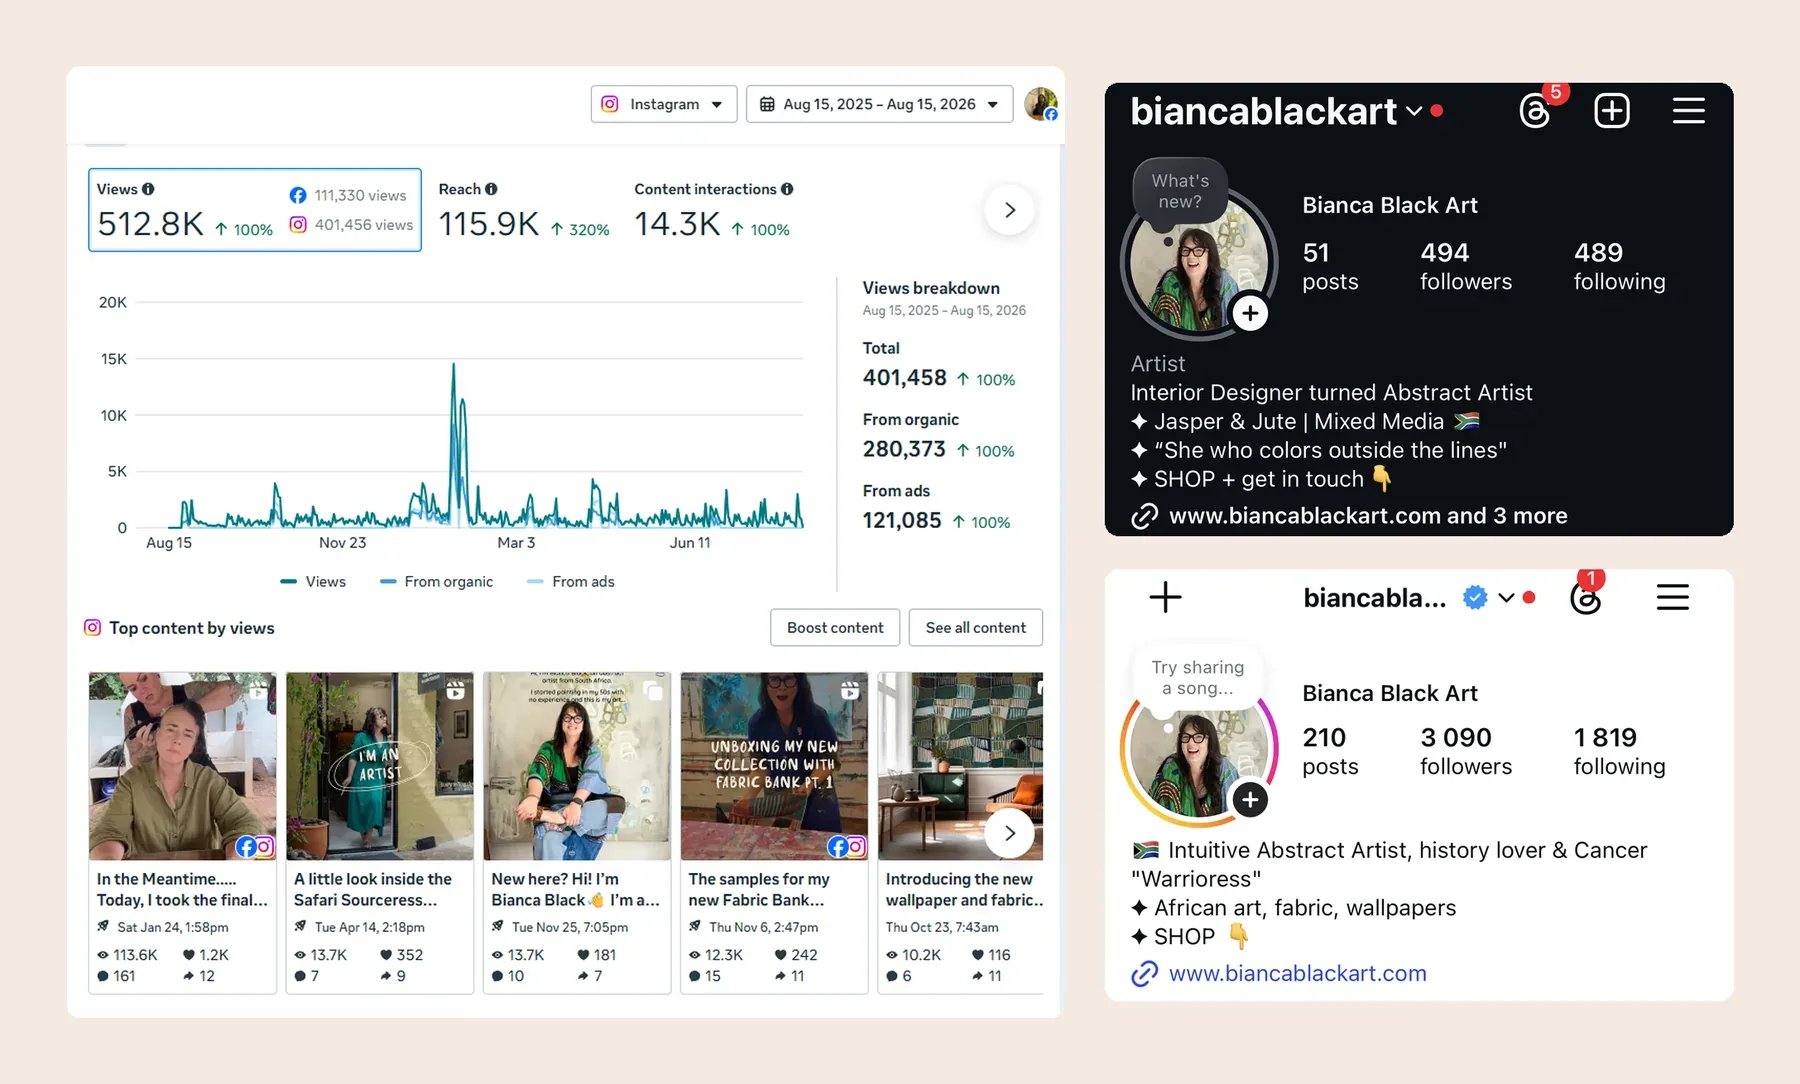Click the create post plus on dark profile
Viewport: 1800px width, 1084px height.
[x=1611, y=111]
